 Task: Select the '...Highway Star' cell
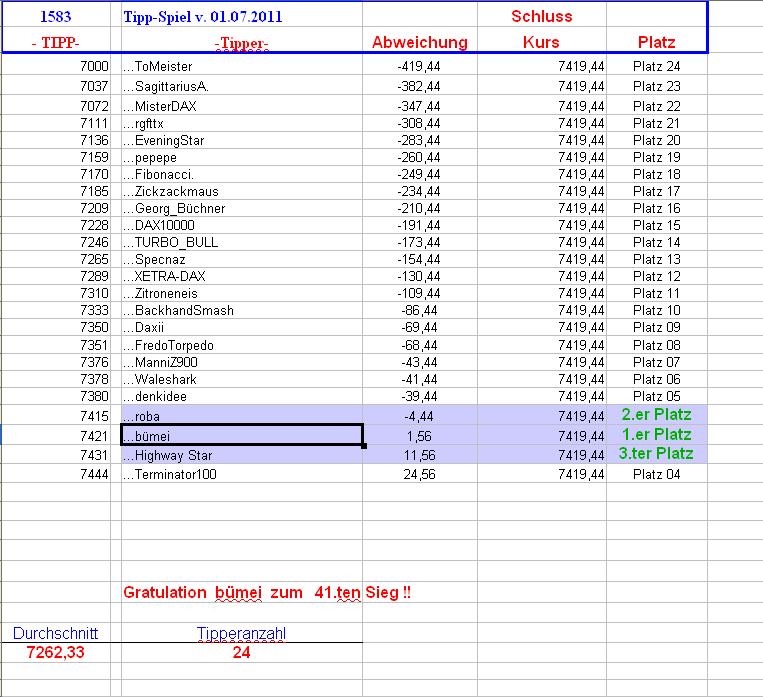242,456
